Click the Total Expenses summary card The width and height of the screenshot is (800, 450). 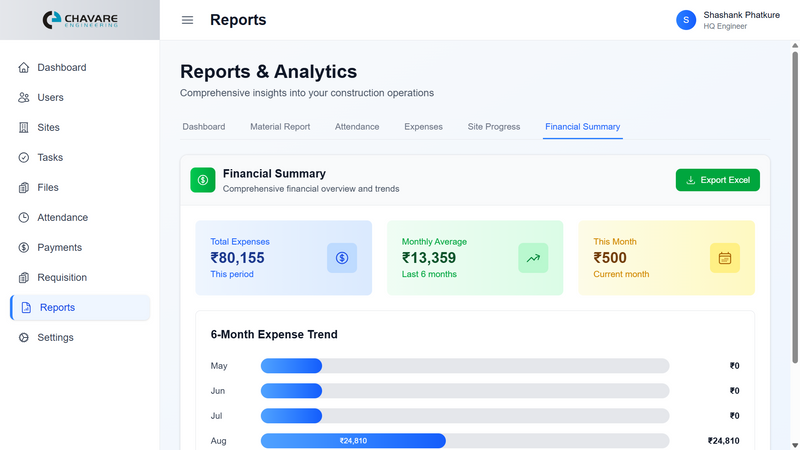coord(283,258)
